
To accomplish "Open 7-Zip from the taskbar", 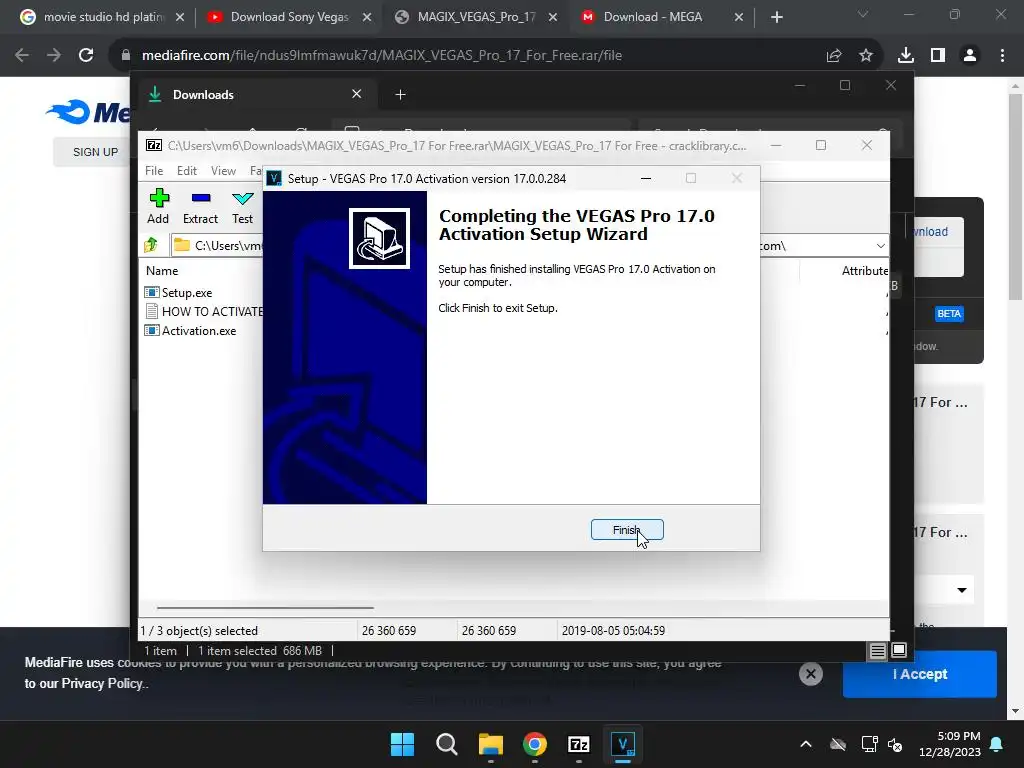I will [x=579, y=744].
